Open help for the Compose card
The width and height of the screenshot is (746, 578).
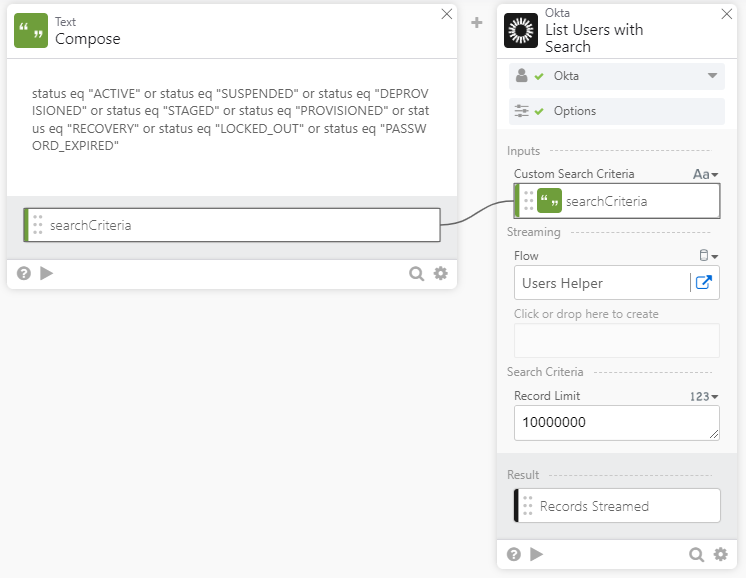24,274
